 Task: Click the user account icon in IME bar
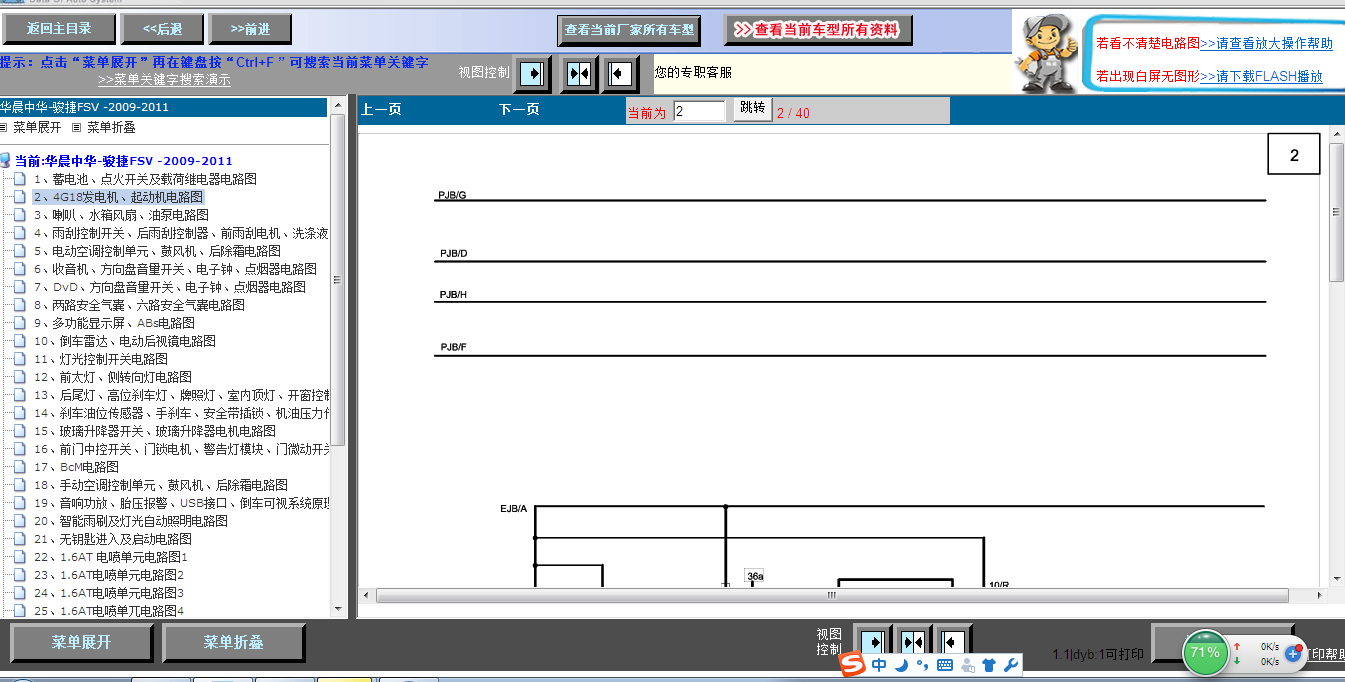pos(967,666)
